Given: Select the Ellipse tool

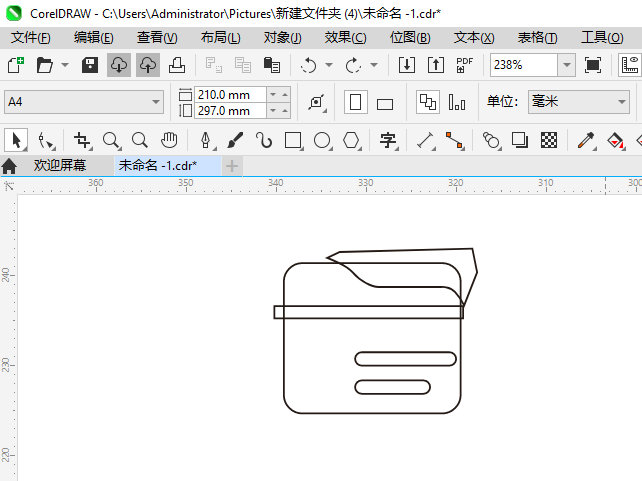Looking at the screenshot, I should [x=323, y=140].
